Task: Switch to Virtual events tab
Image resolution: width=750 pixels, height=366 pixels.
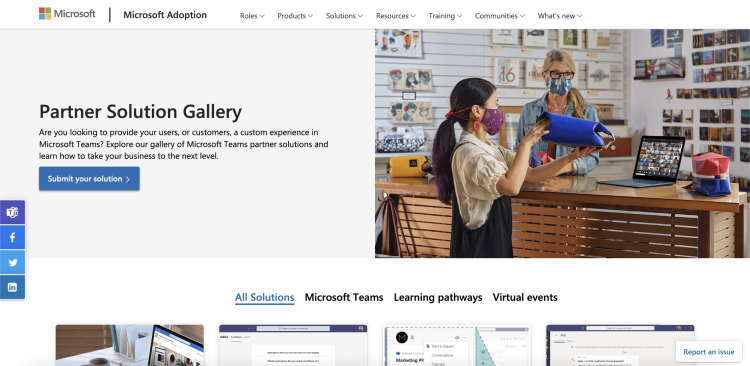Action: pos(525,298)
